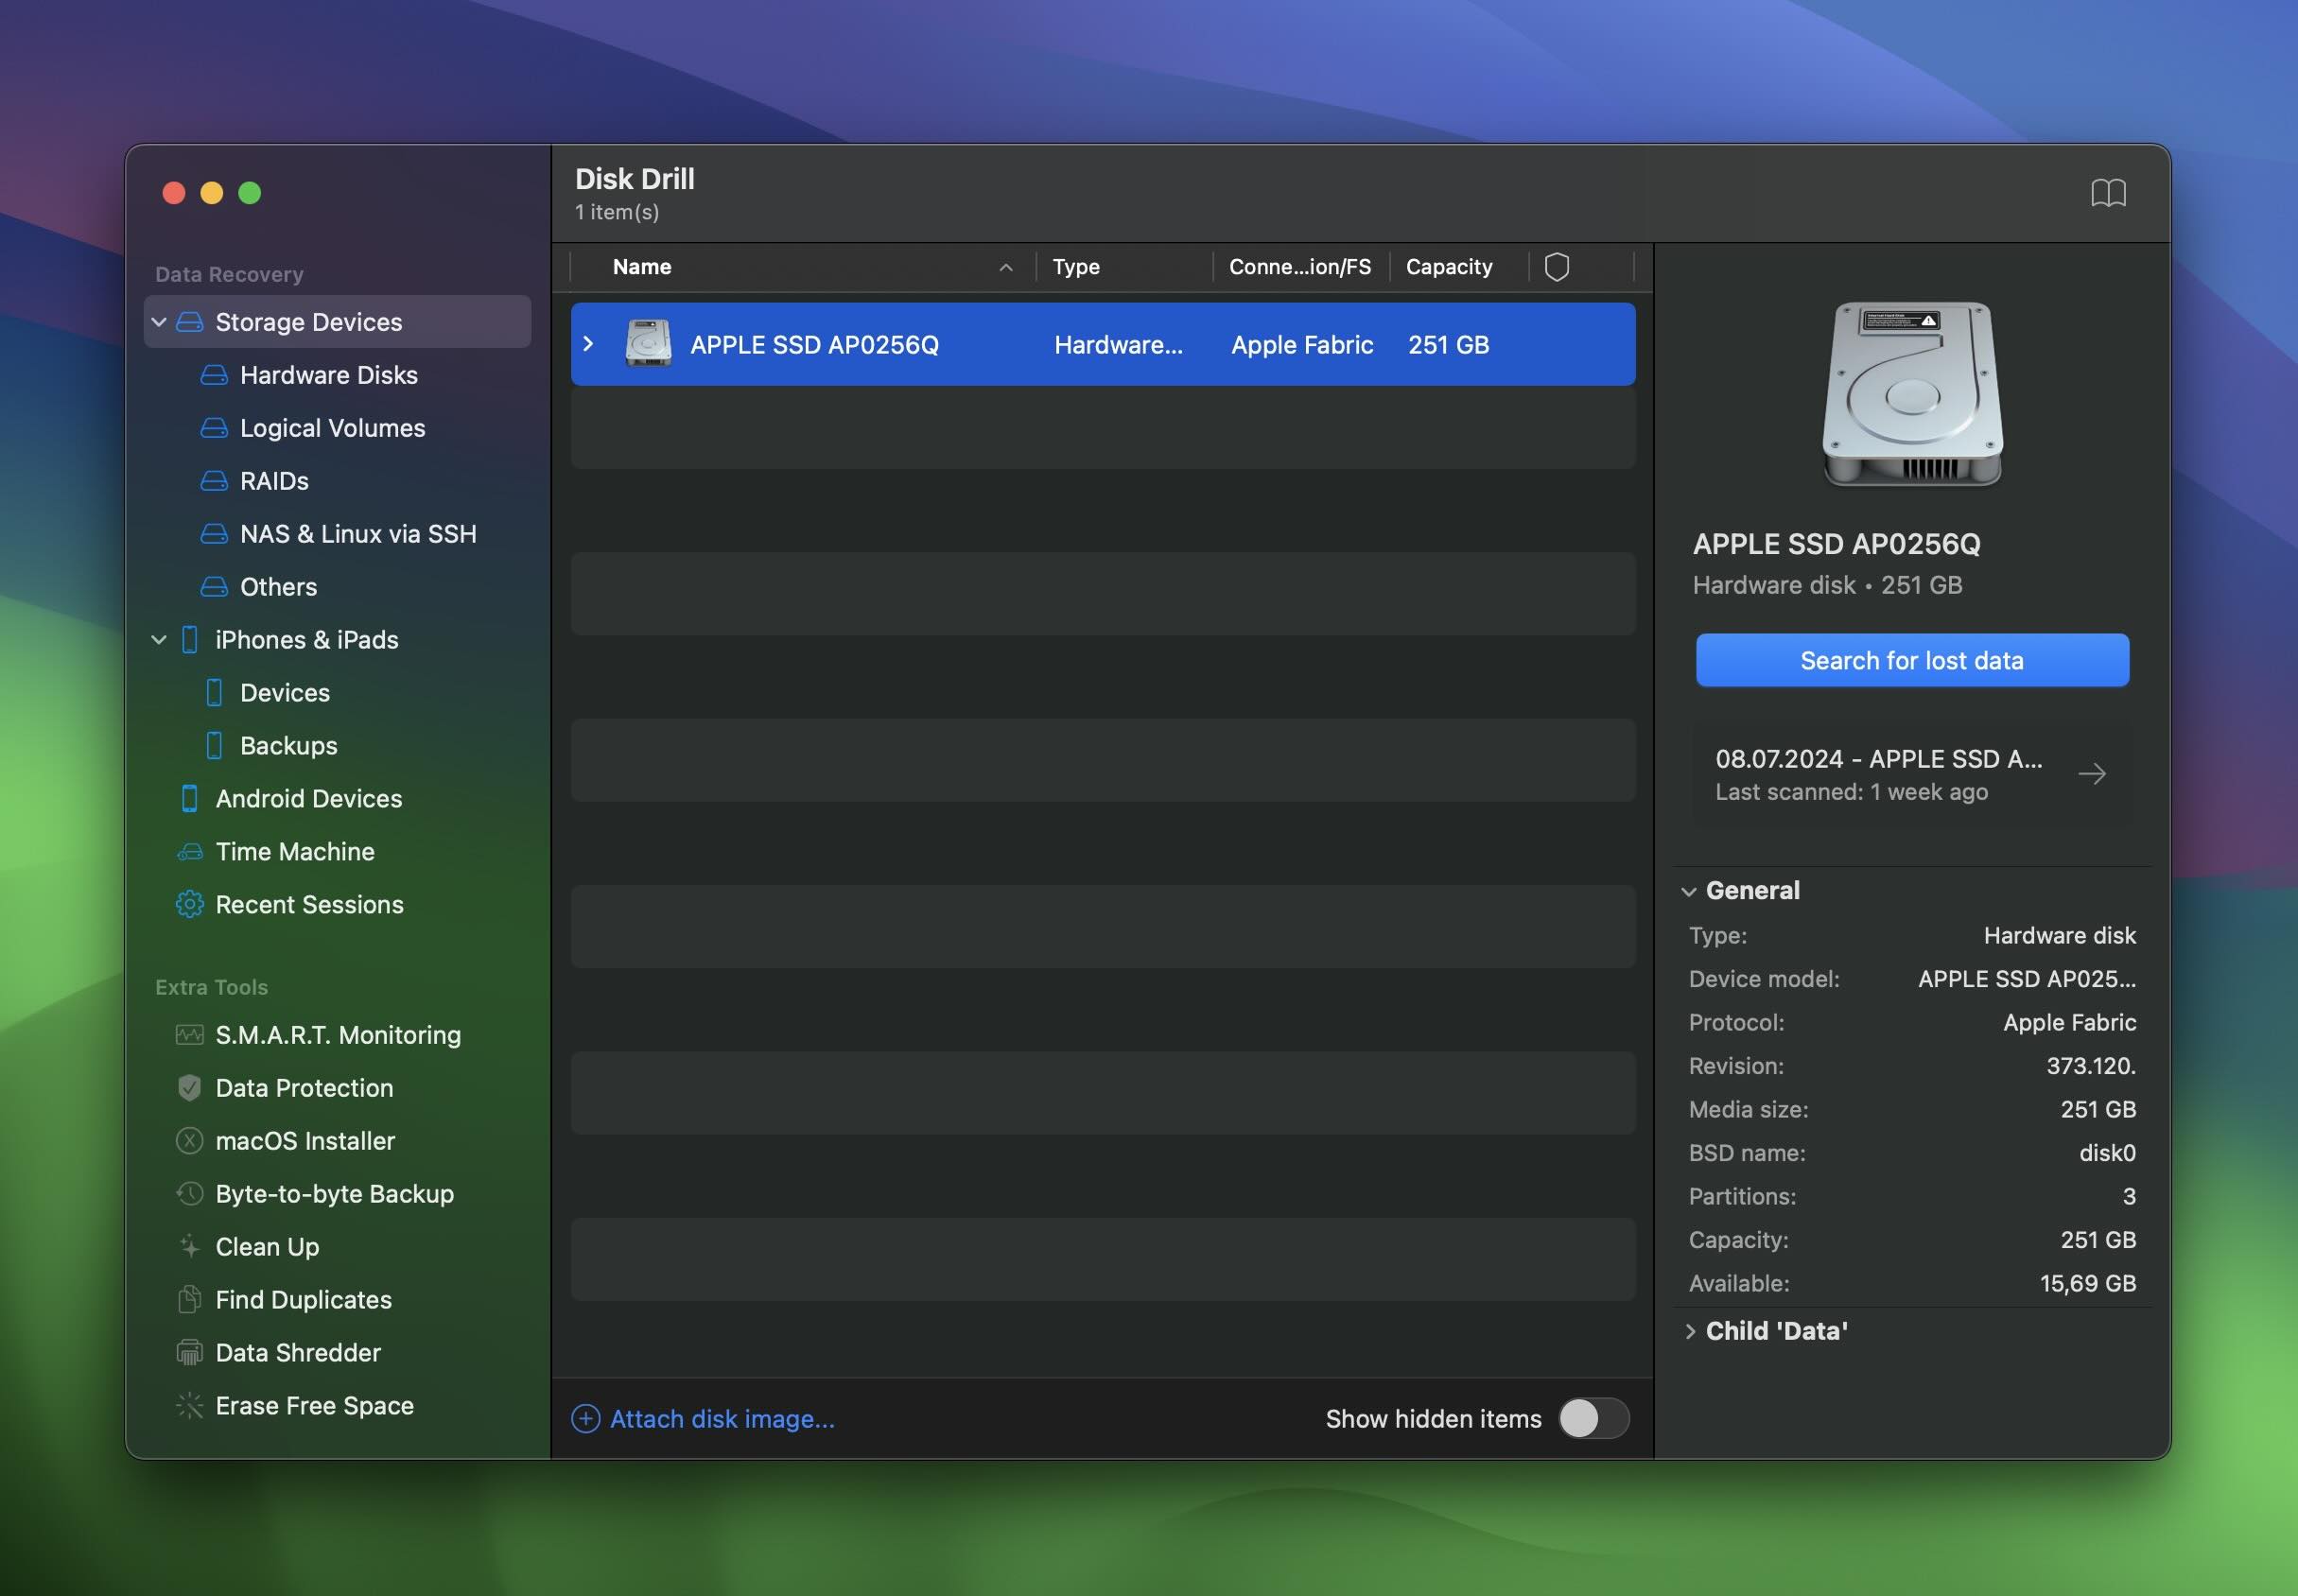
Task: Click the yellow minimize window button
Action: [x=212, y=193]
